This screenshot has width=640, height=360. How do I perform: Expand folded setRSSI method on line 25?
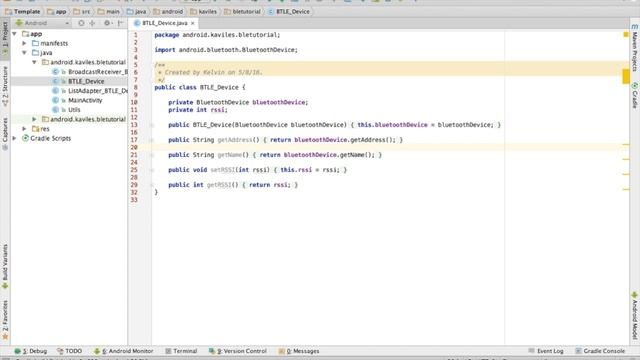152,170
